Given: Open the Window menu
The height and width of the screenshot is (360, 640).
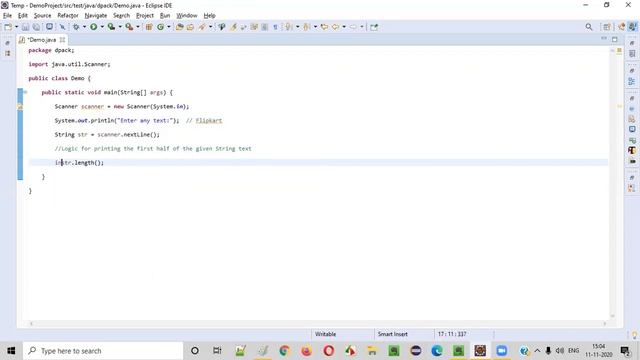Looking at the screenshot, I should [187, 16].
